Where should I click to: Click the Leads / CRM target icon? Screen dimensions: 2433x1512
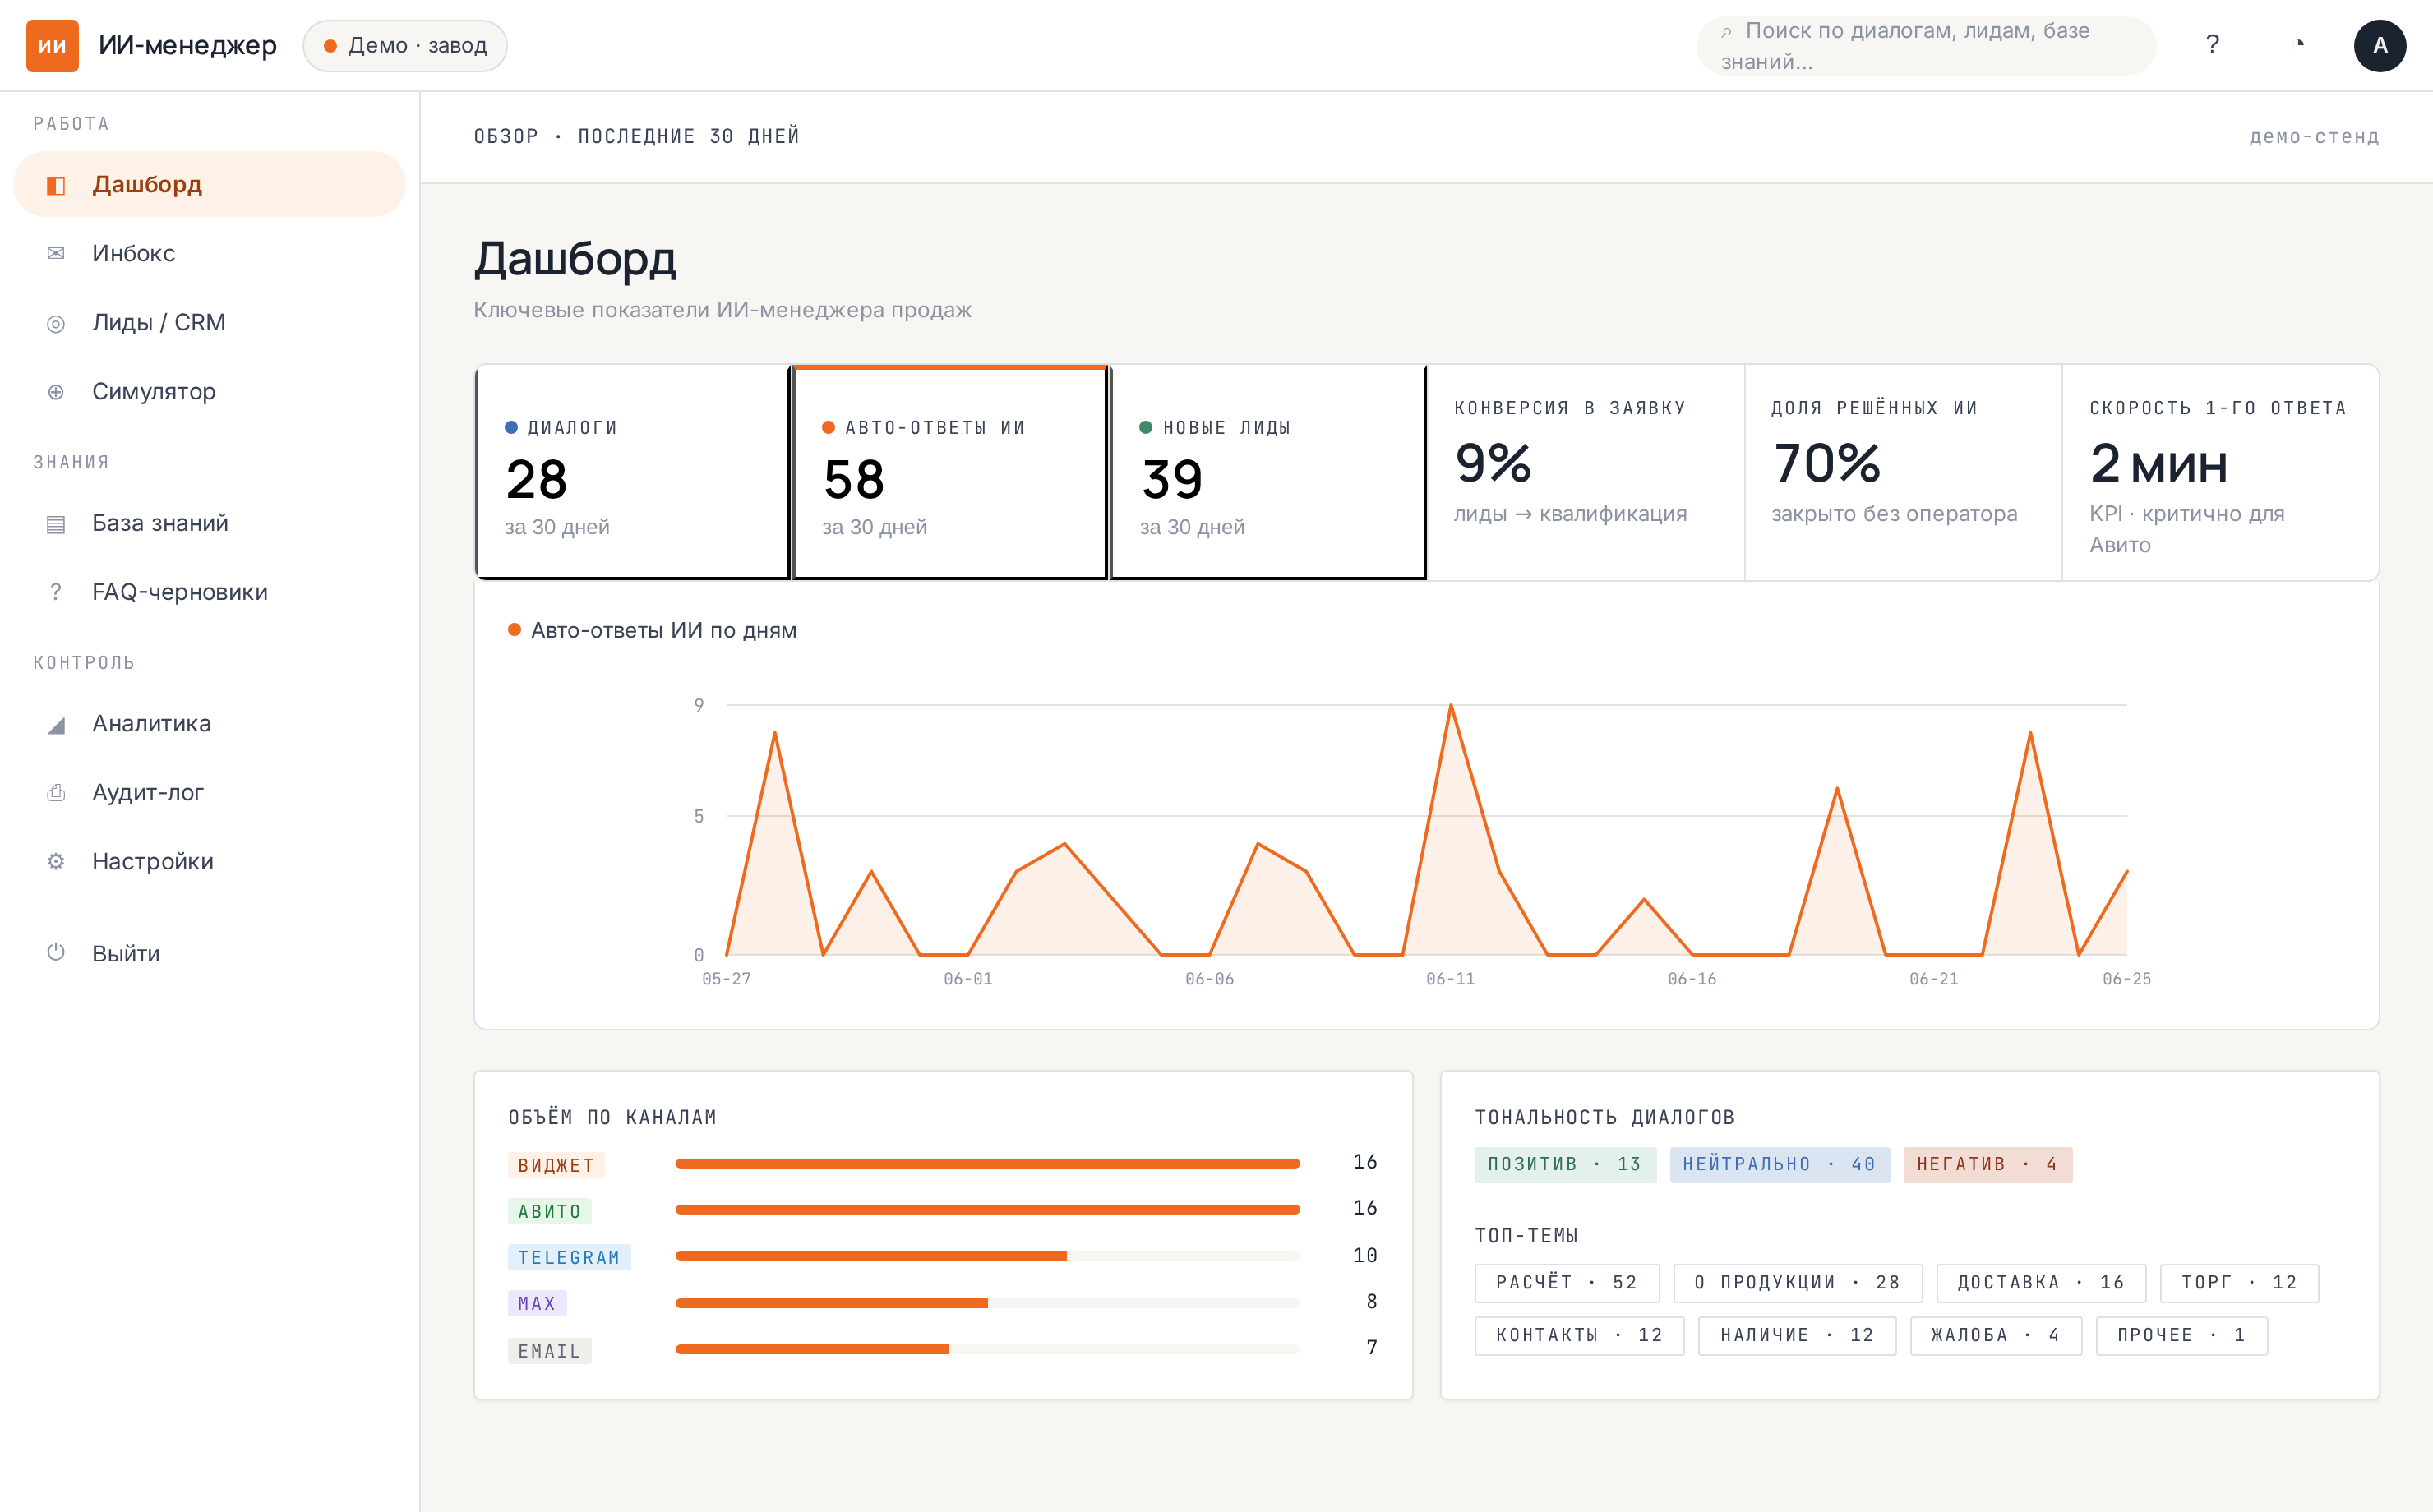pyautogui.click(x=56, y=323)
